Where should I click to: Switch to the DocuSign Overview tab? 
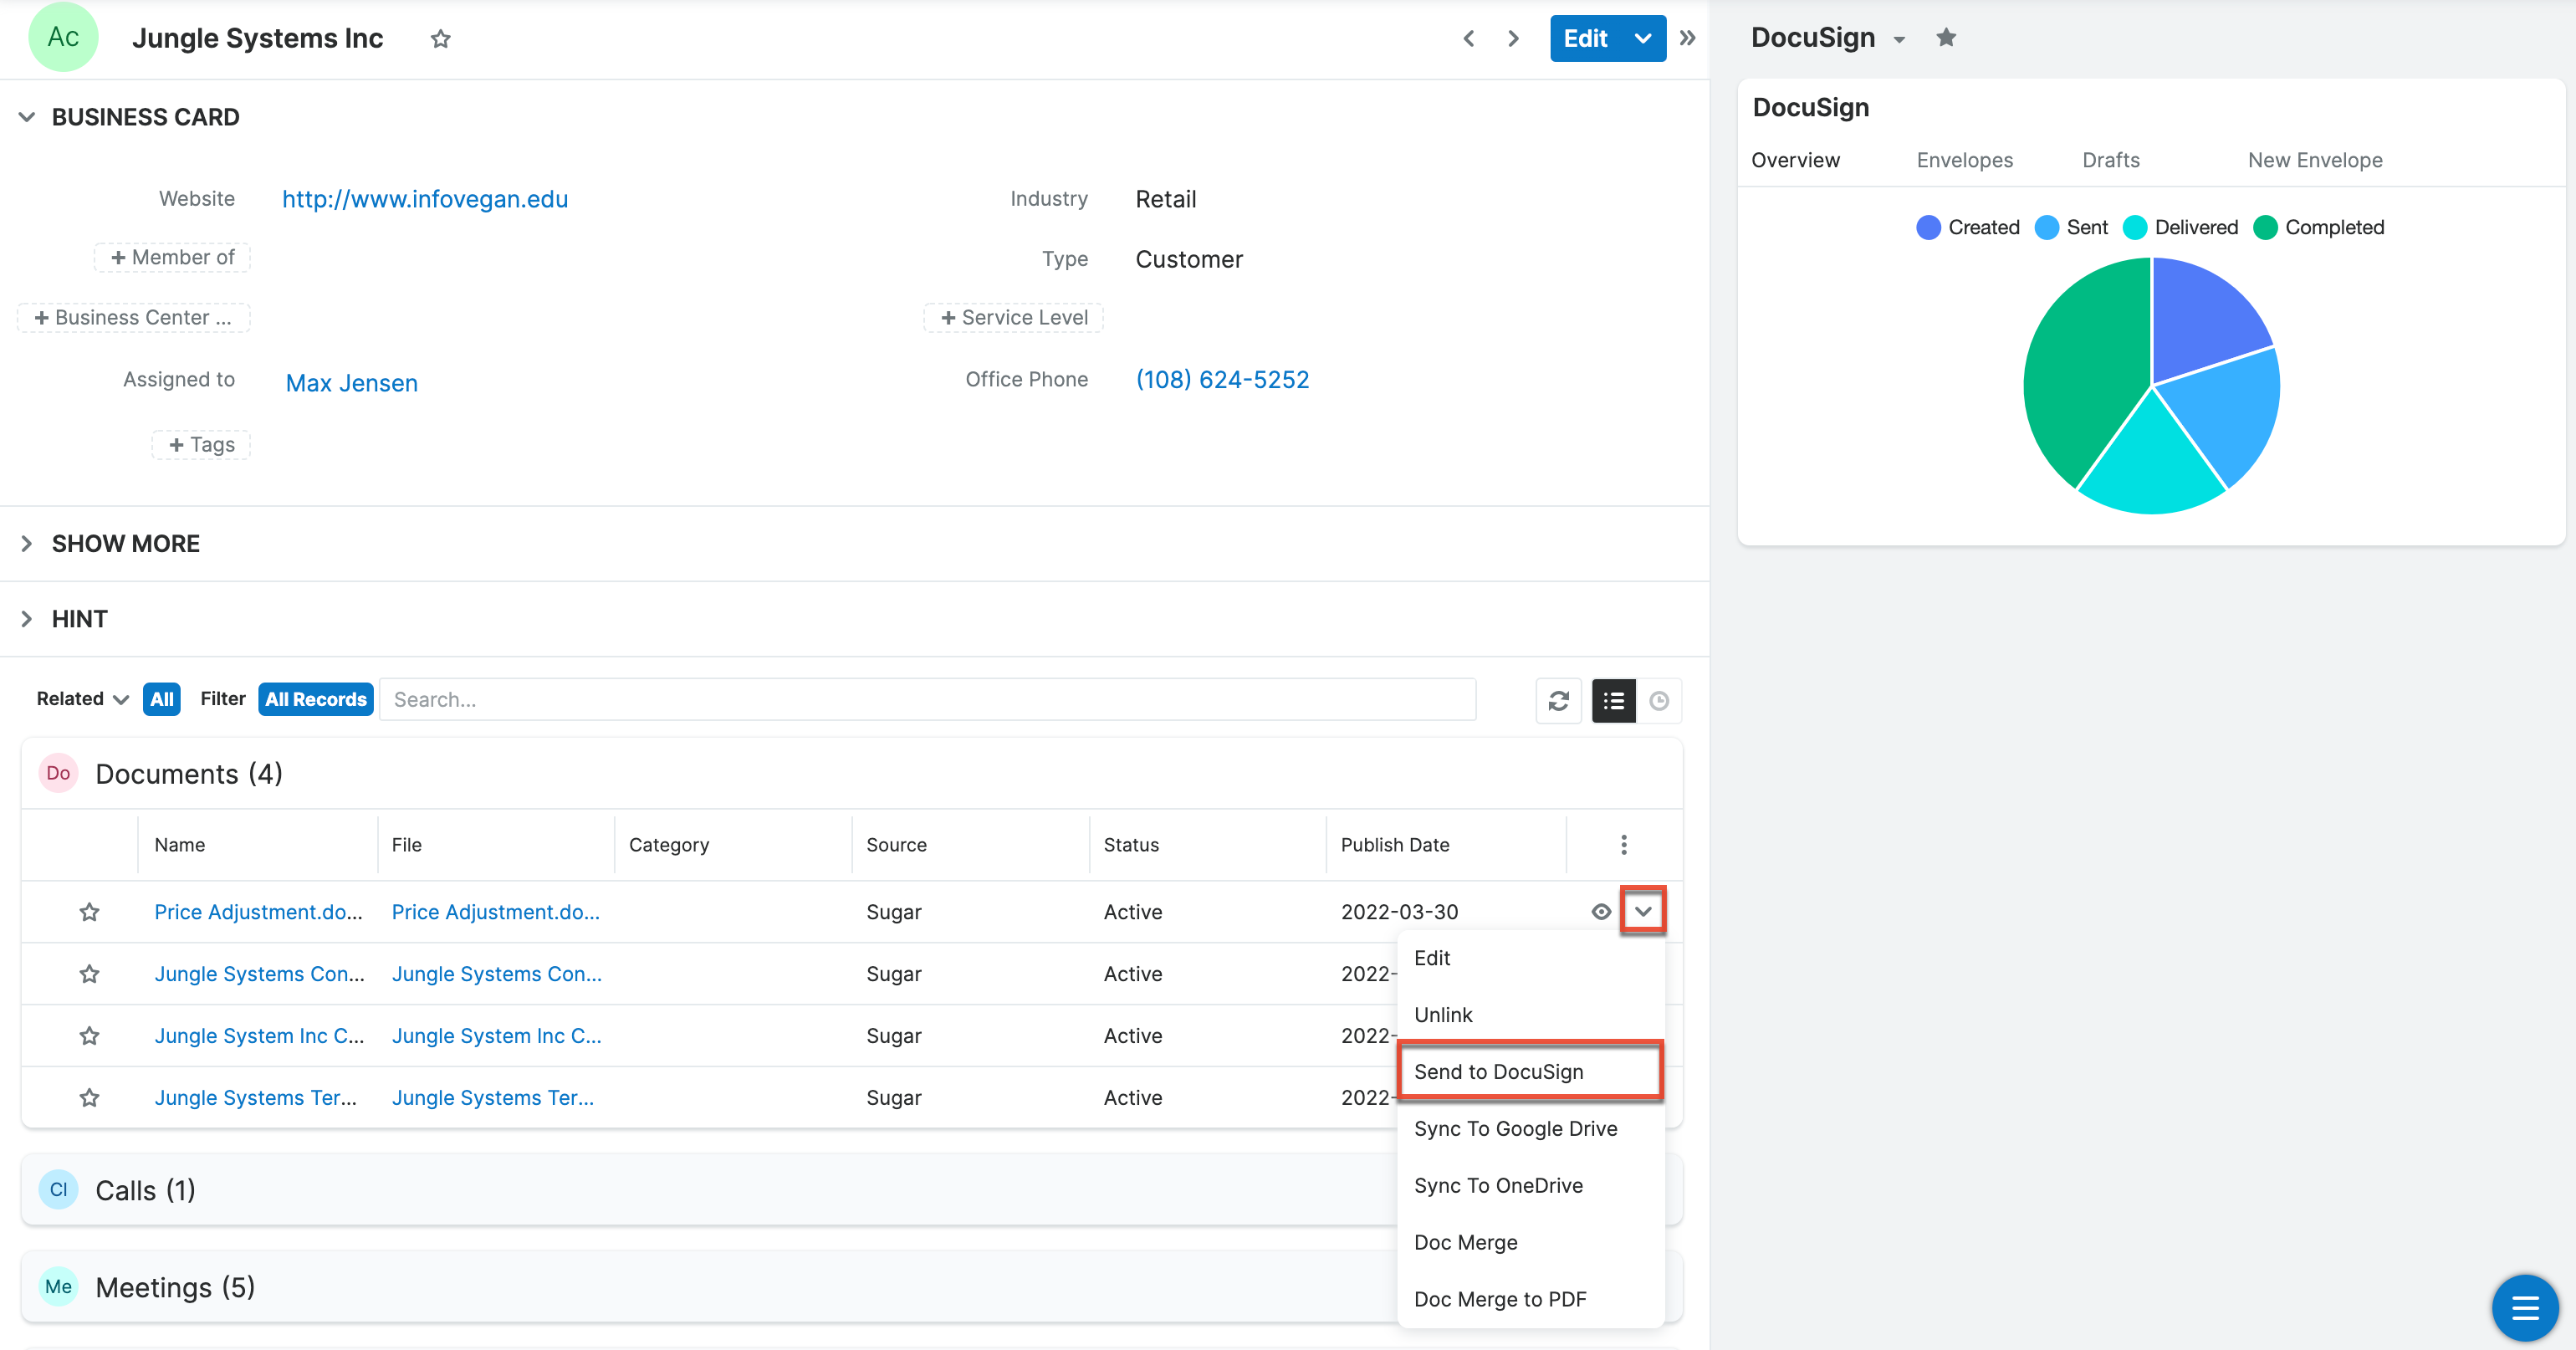click(1795, 160)
